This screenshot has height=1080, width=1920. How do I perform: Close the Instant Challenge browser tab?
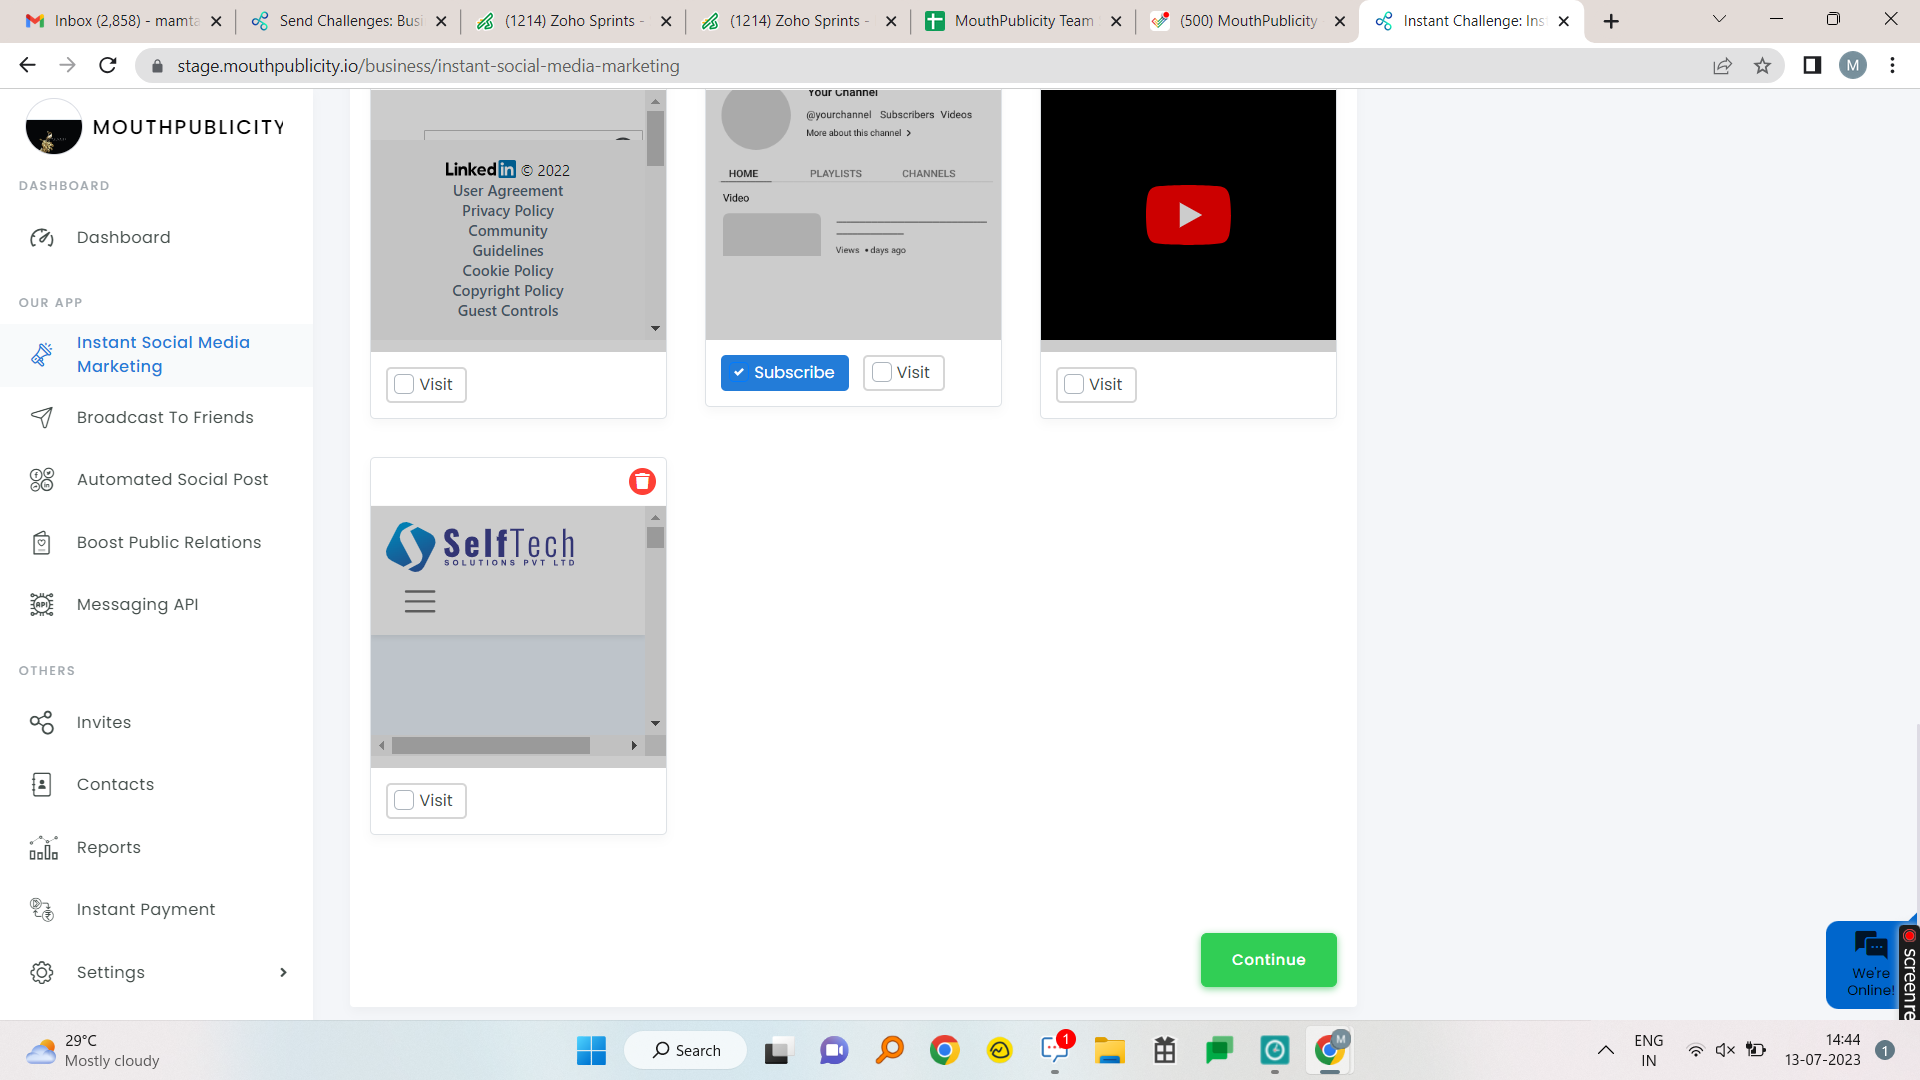tap(1564, 21)
